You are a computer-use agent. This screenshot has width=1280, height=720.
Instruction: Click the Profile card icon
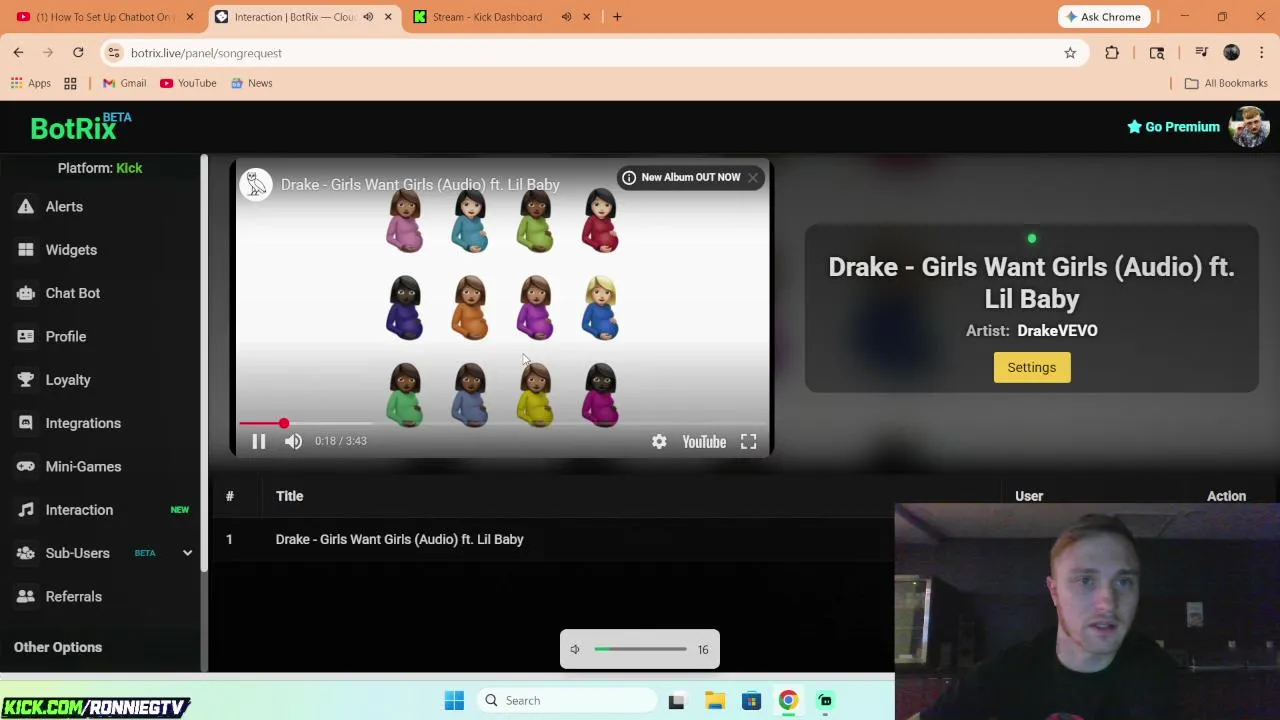point(25,336)
